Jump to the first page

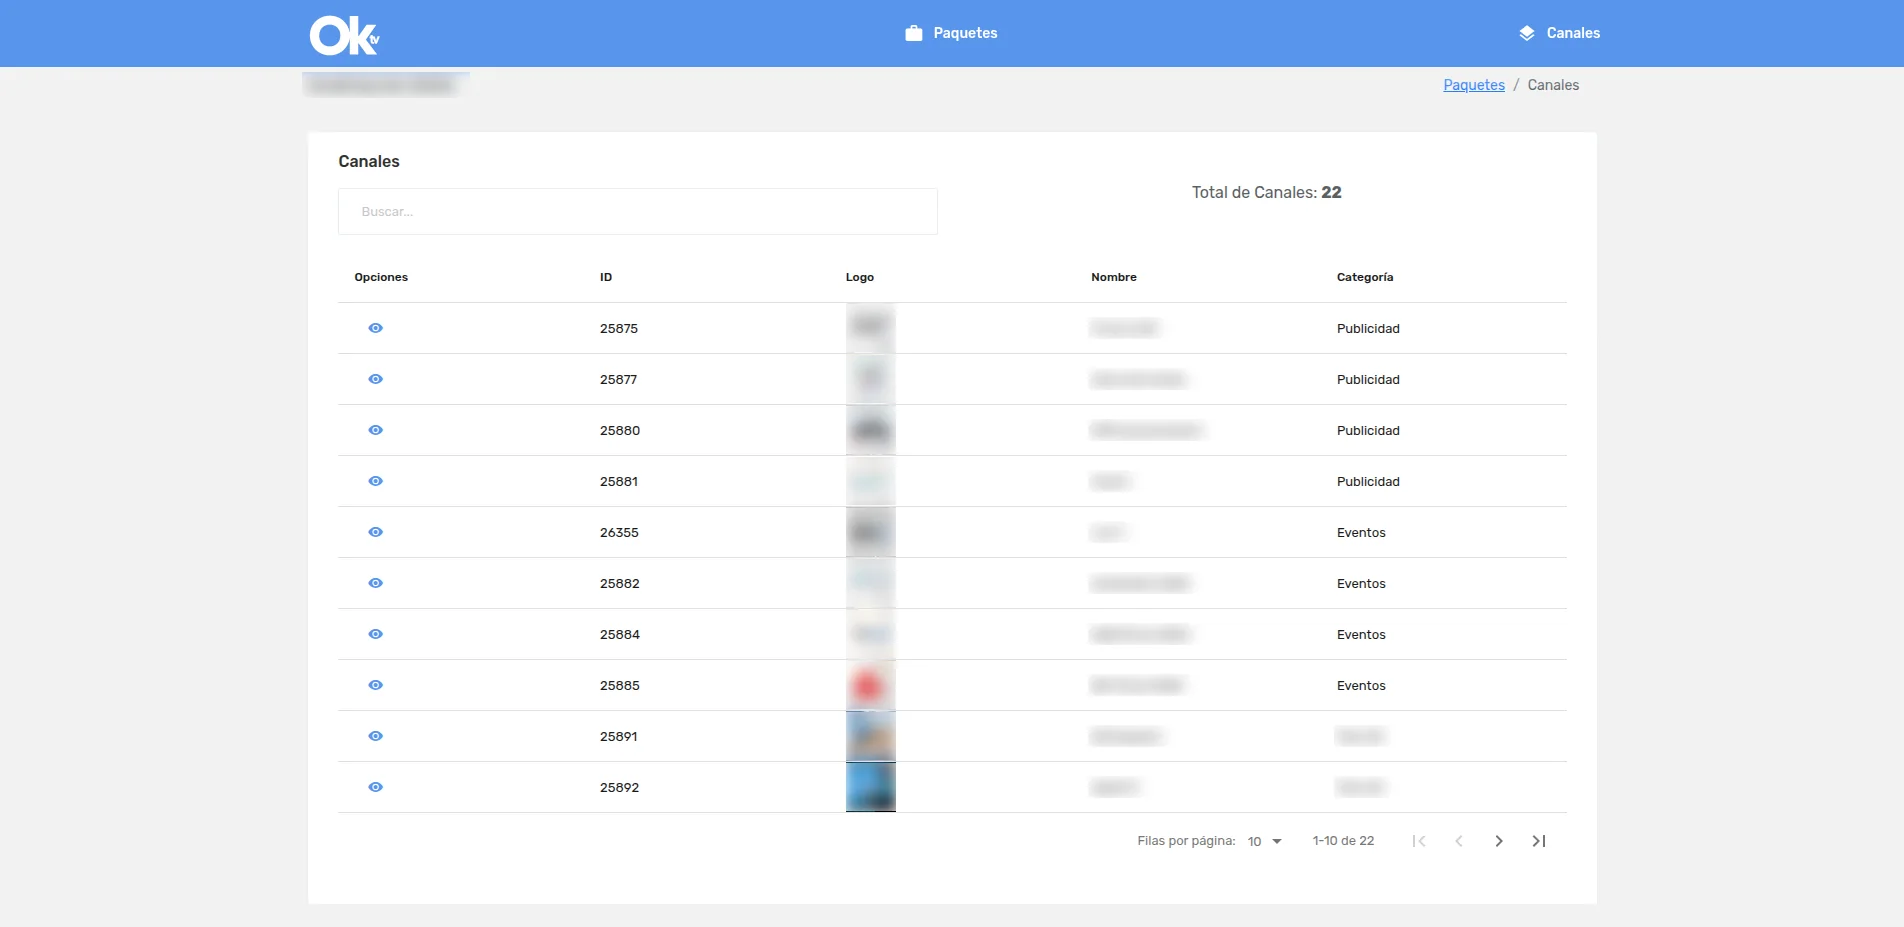coord(1419,841)
